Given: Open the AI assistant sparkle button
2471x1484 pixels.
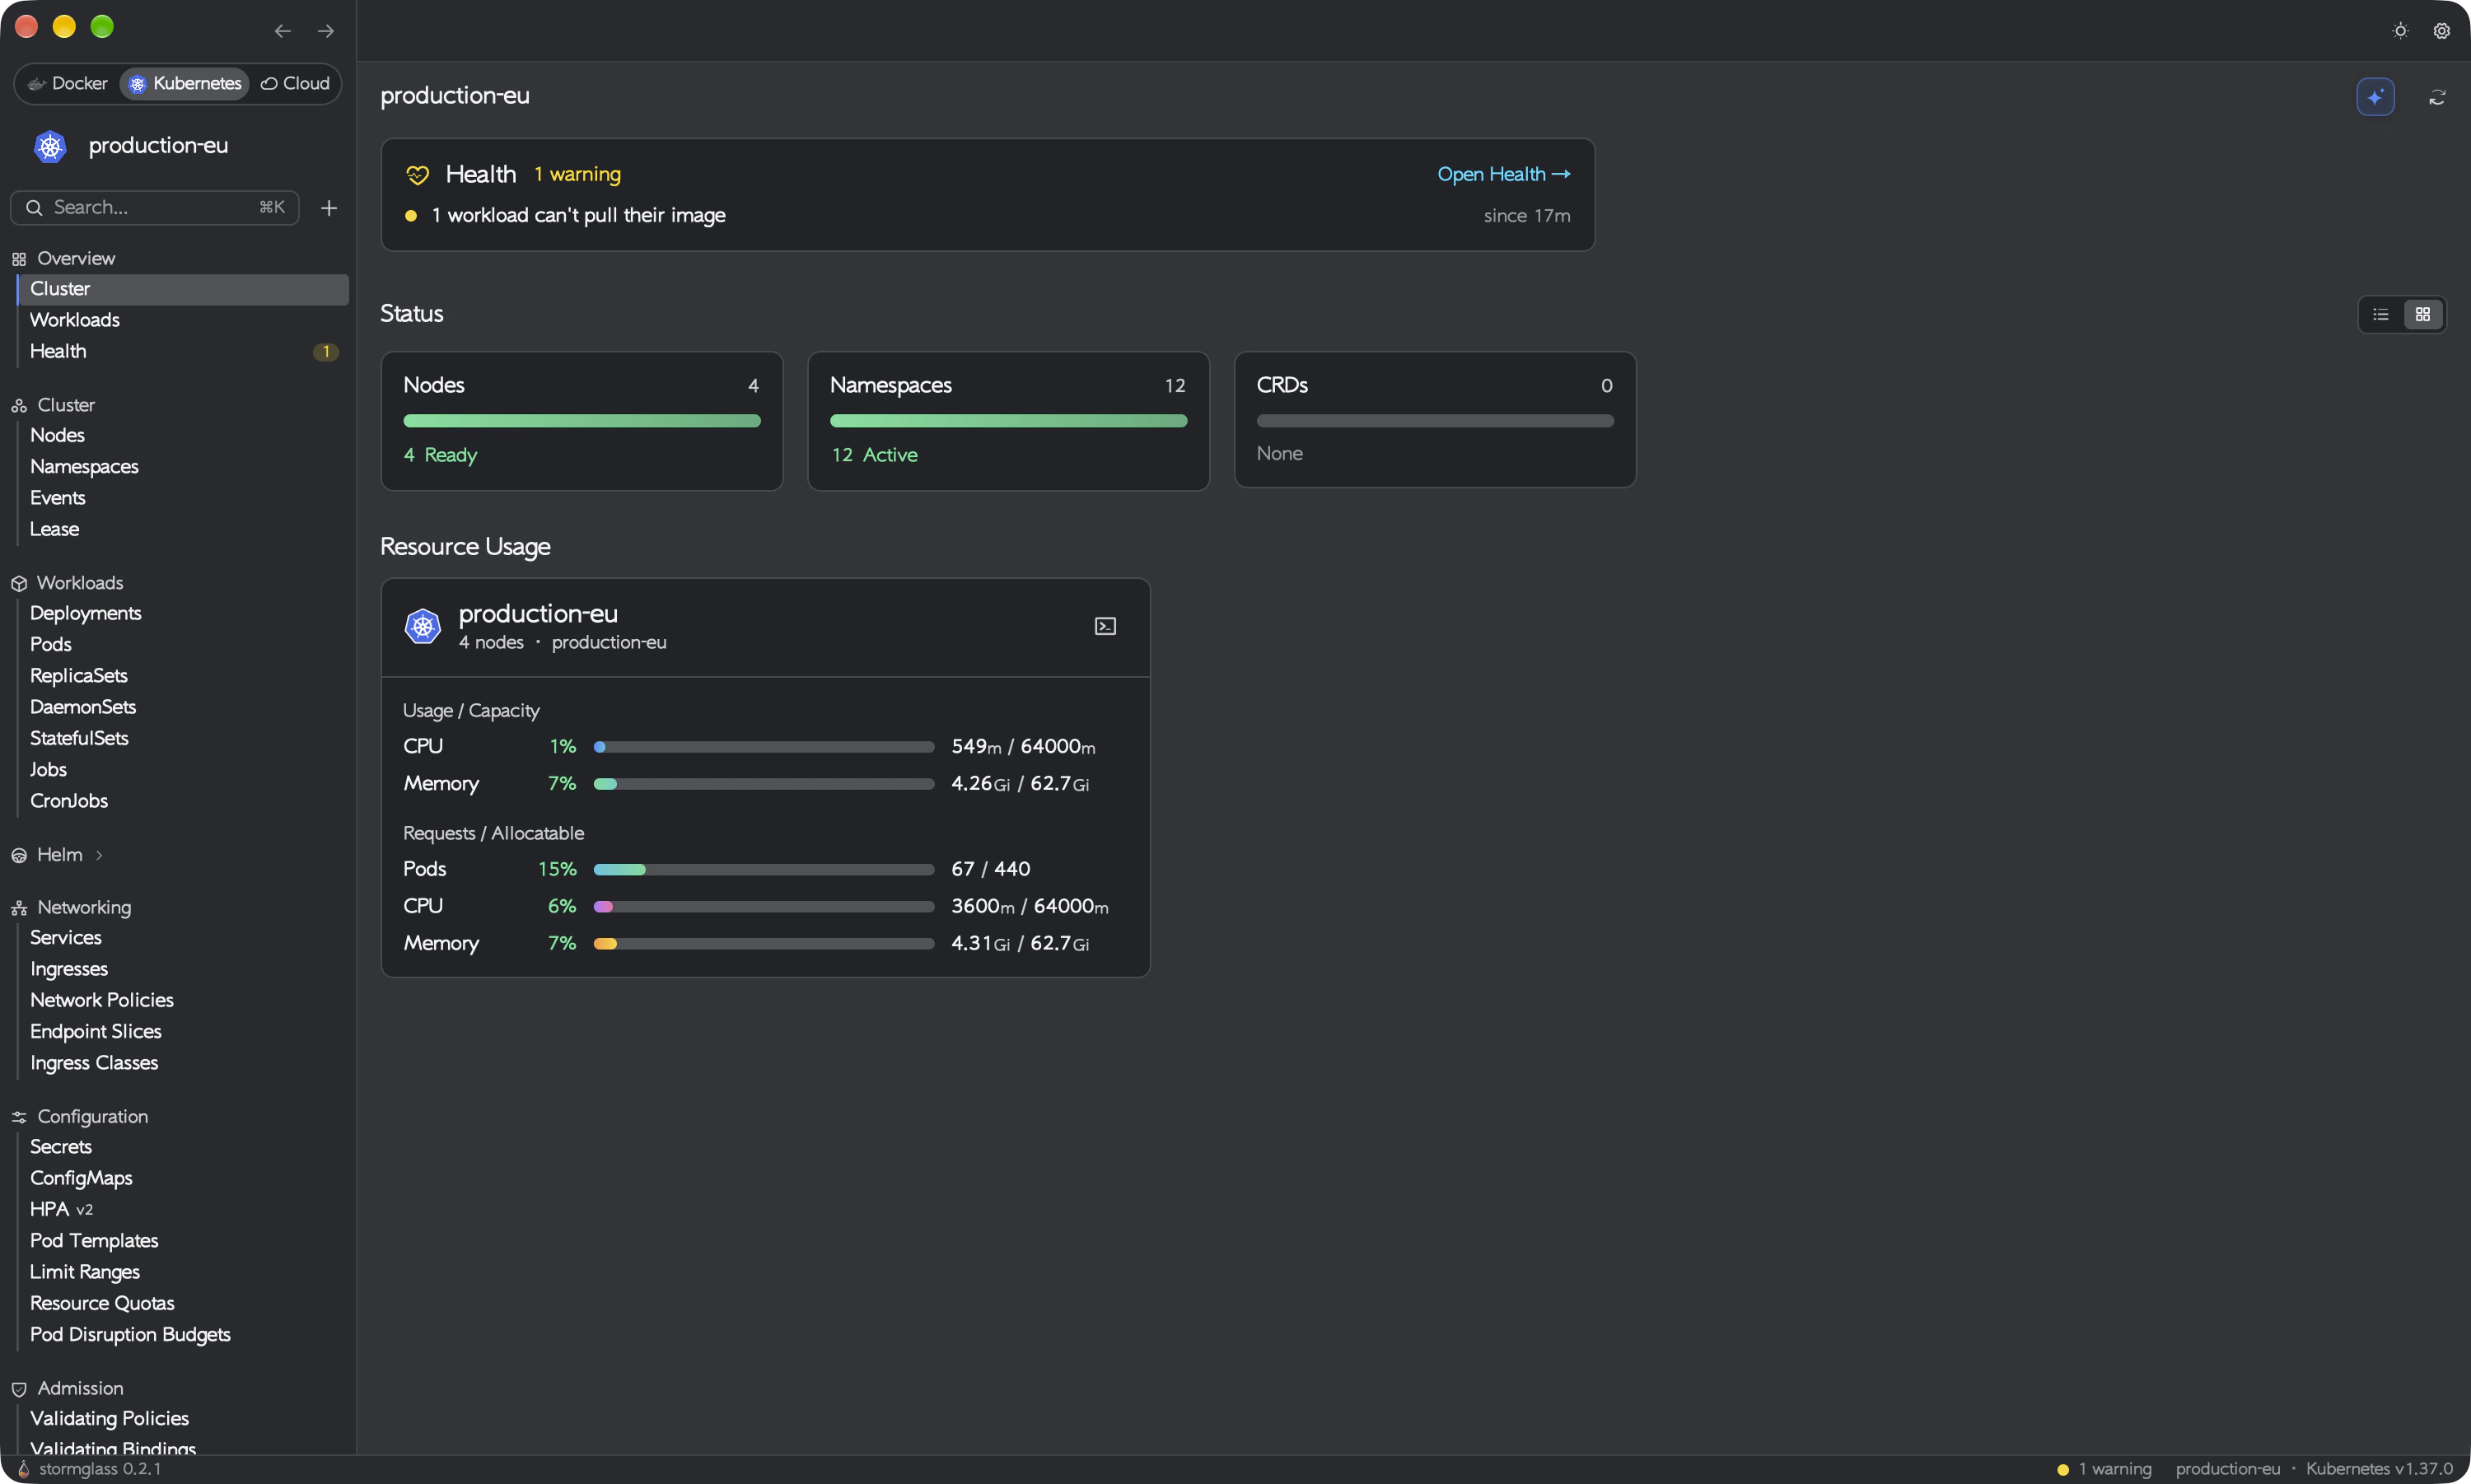Looking at the screenshot, I should [2375, 97].
